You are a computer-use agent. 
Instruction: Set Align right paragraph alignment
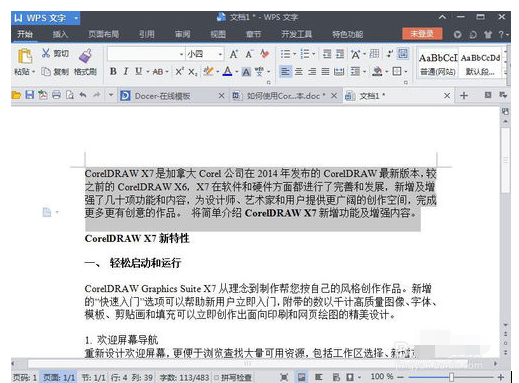(312, 71)
